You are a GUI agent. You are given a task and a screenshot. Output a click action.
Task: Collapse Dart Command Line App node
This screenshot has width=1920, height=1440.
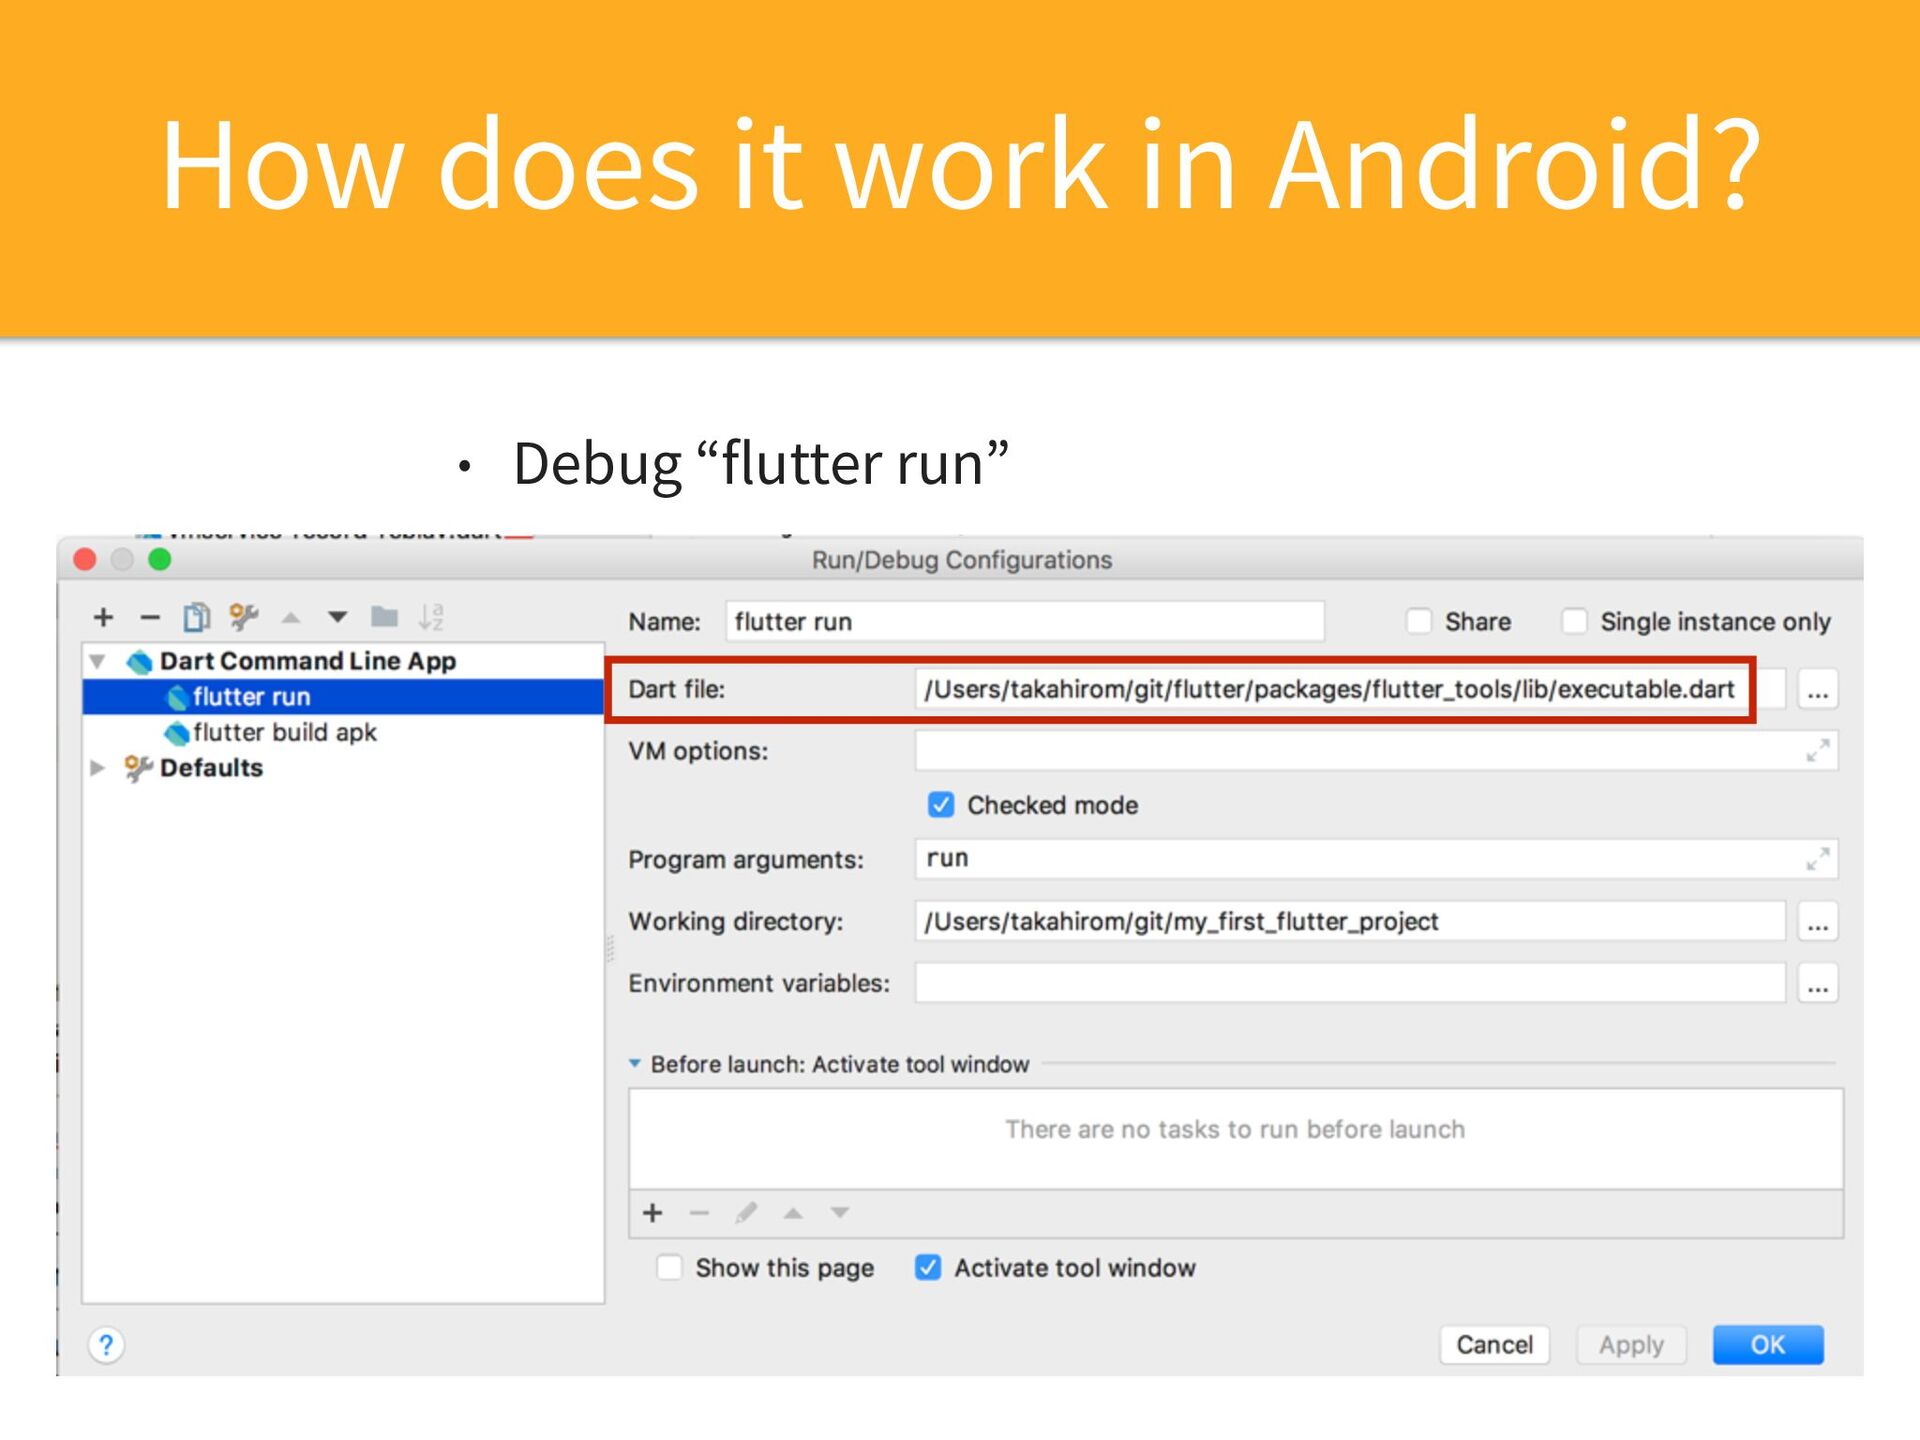coord(98,661)
